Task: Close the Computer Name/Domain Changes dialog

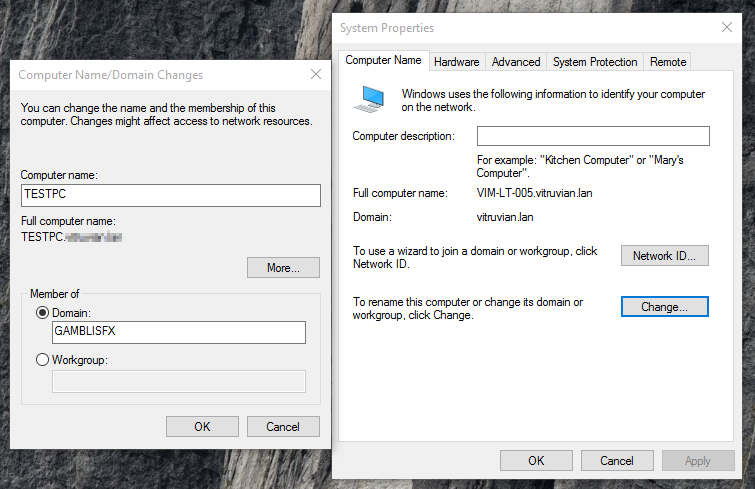Action: pos(316,74)
